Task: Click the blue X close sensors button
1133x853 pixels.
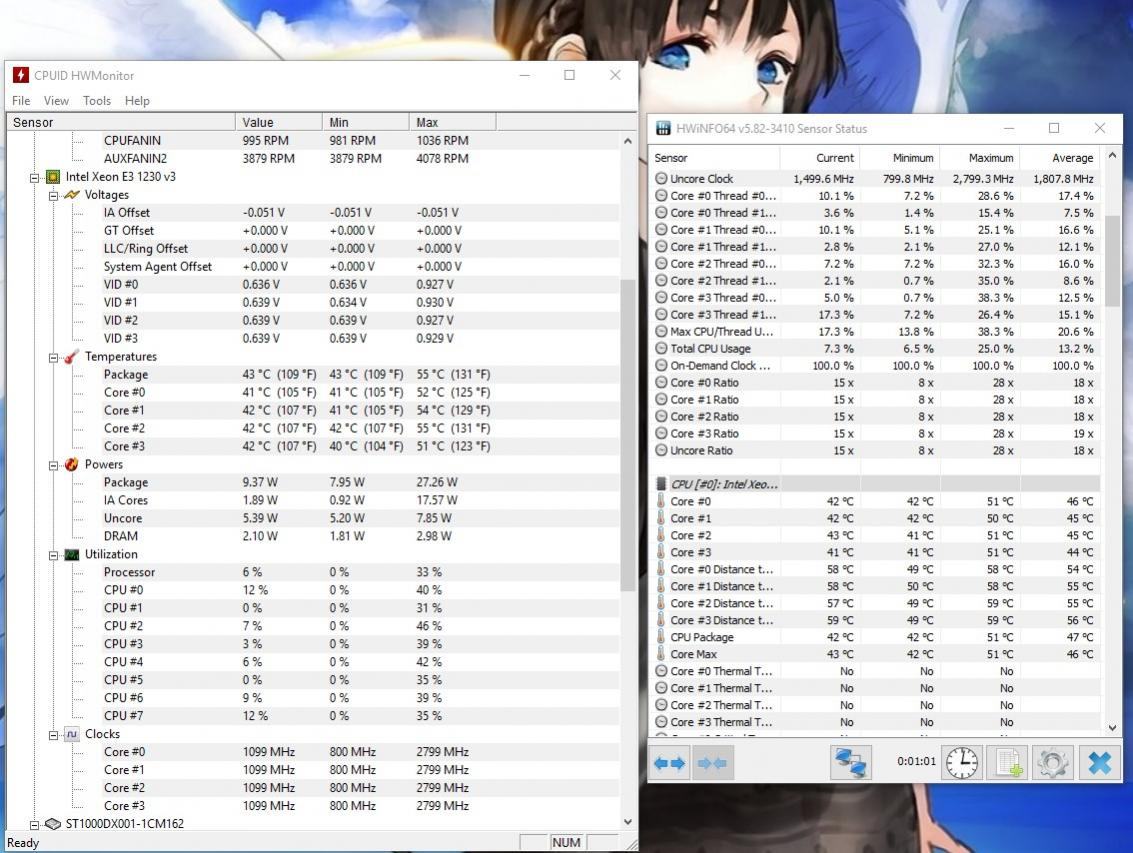Action: coord(1099,763)
